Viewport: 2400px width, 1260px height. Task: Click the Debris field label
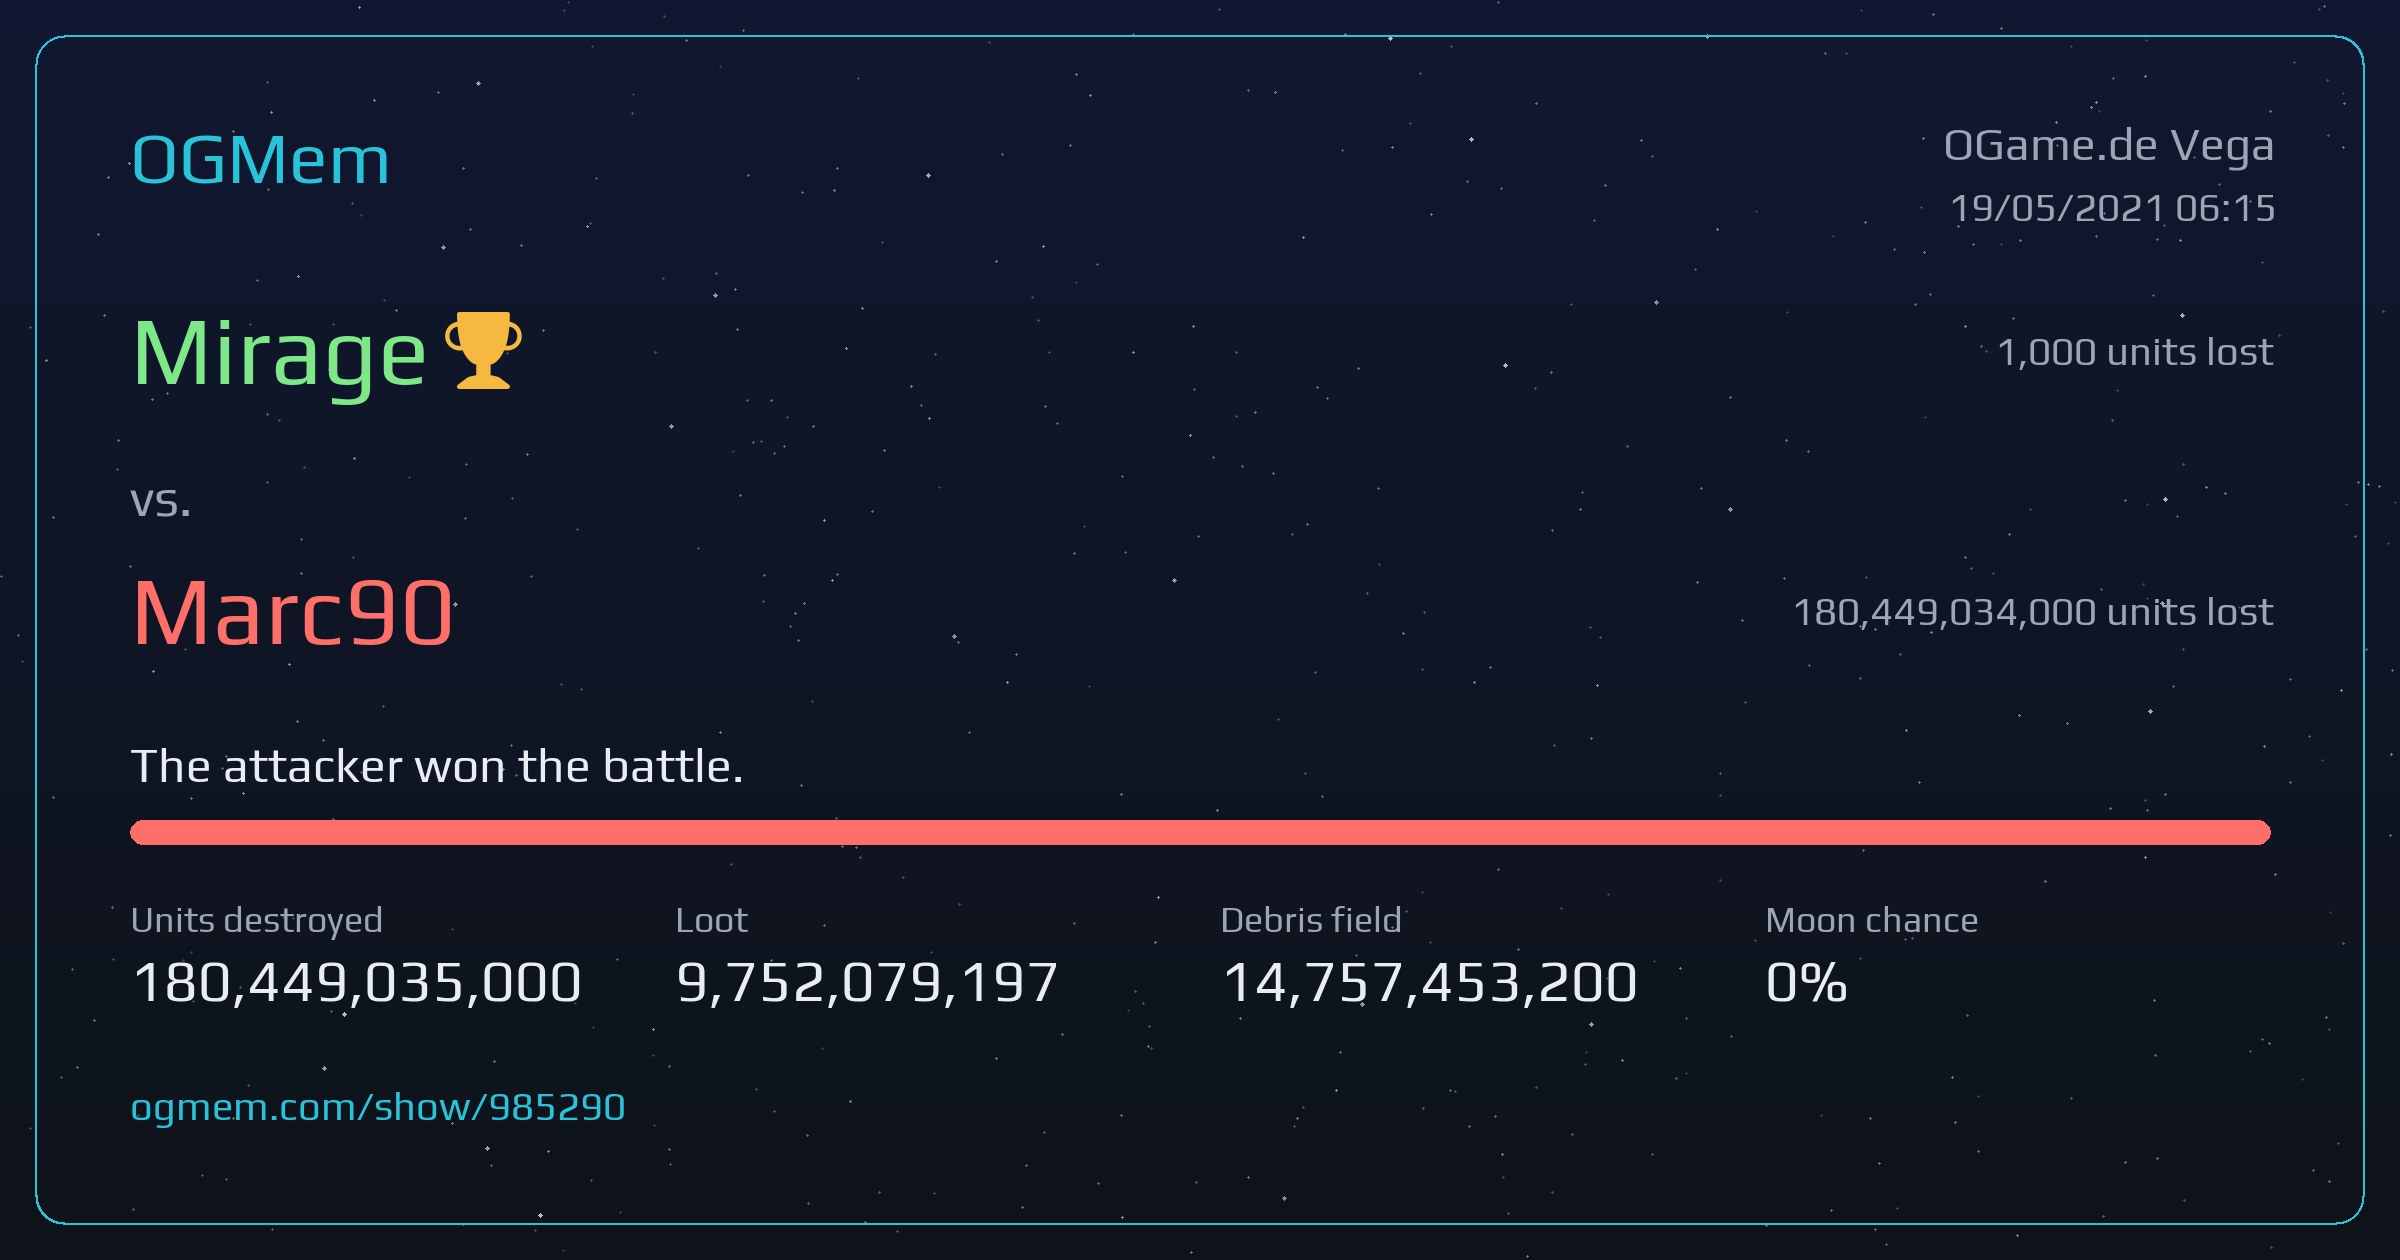click(x=1311, y=920)
